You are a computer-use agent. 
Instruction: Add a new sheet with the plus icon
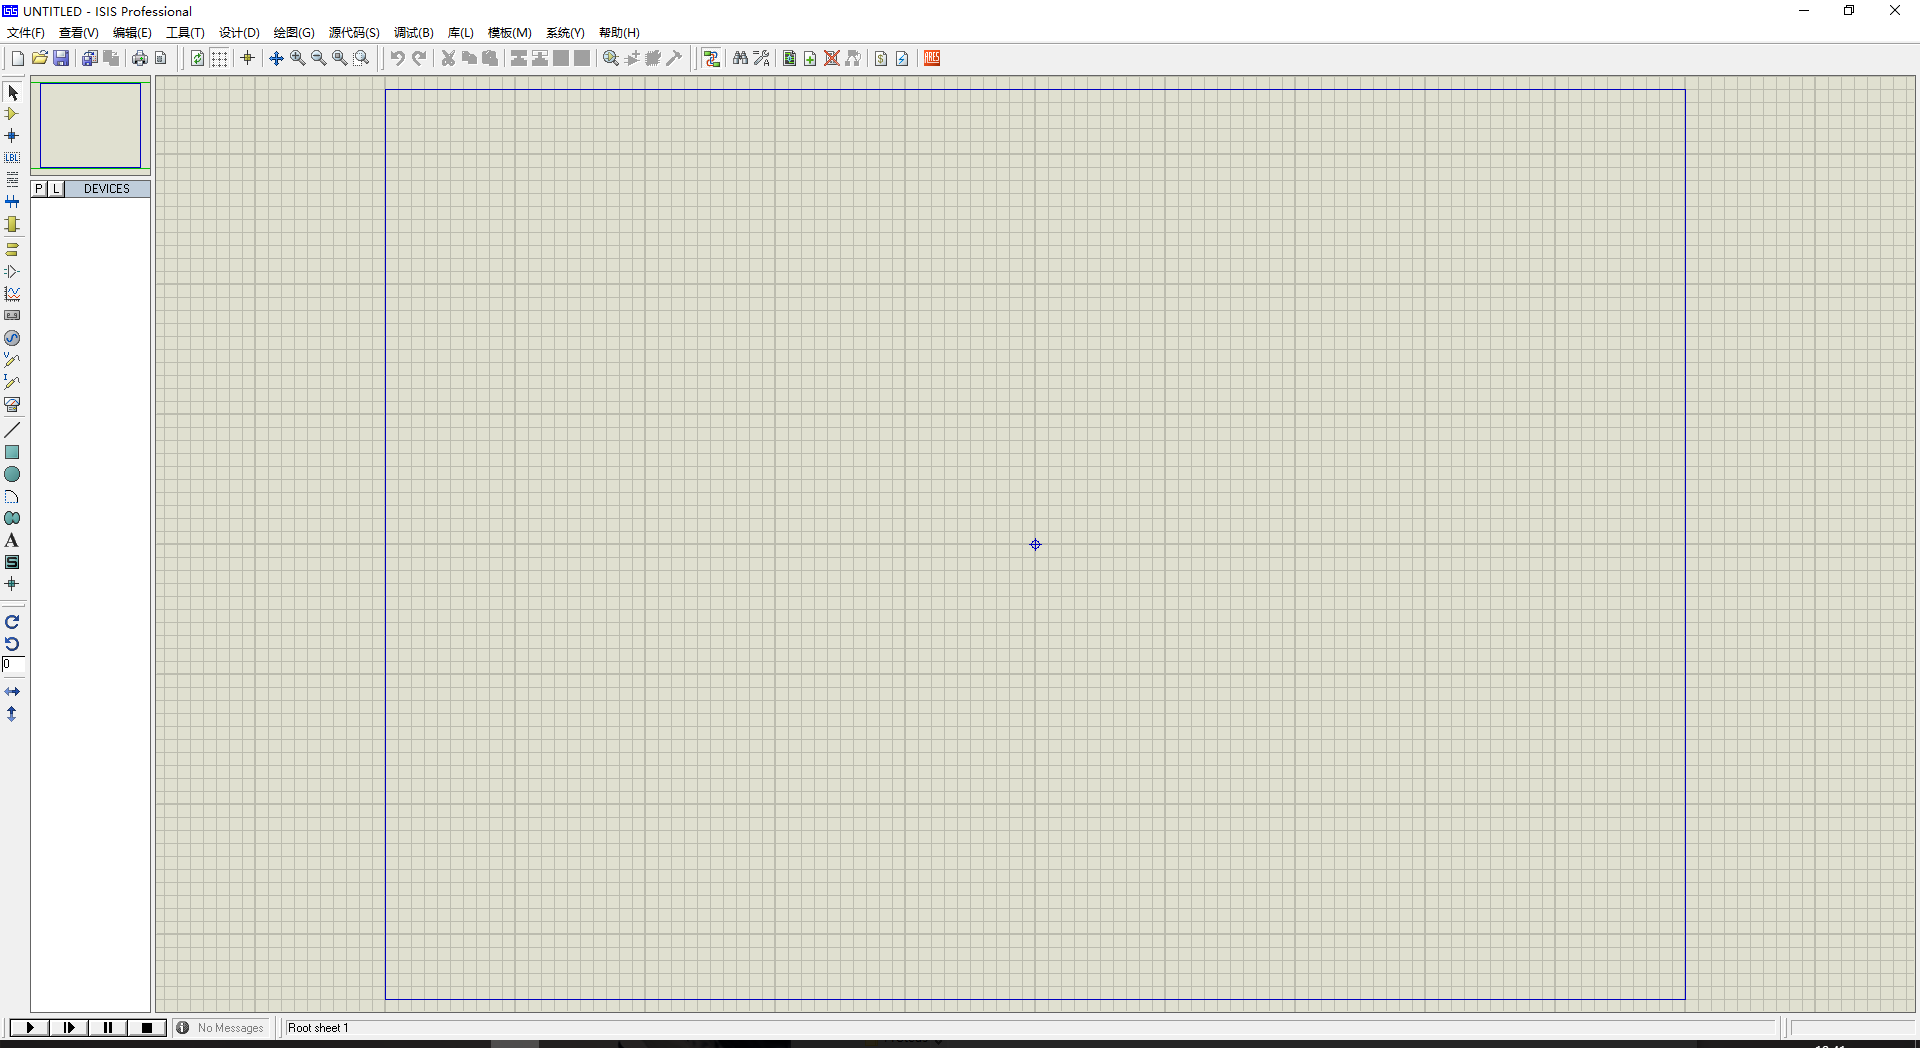click(811, 58)
